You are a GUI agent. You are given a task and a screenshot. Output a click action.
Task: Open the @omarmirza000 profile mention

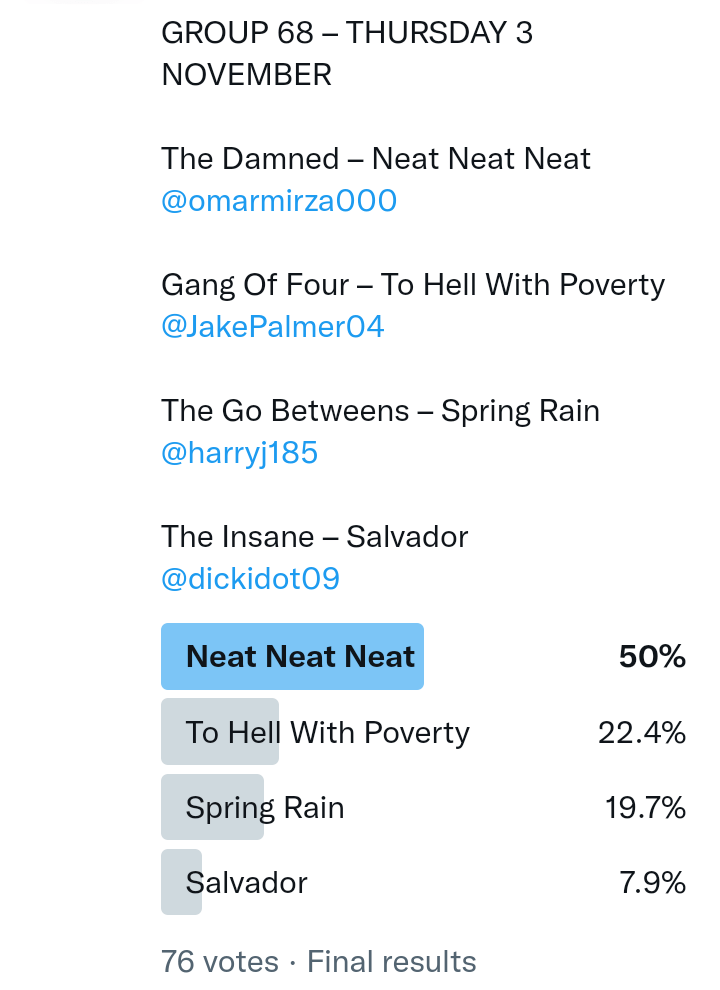click(x=279, y=201)
